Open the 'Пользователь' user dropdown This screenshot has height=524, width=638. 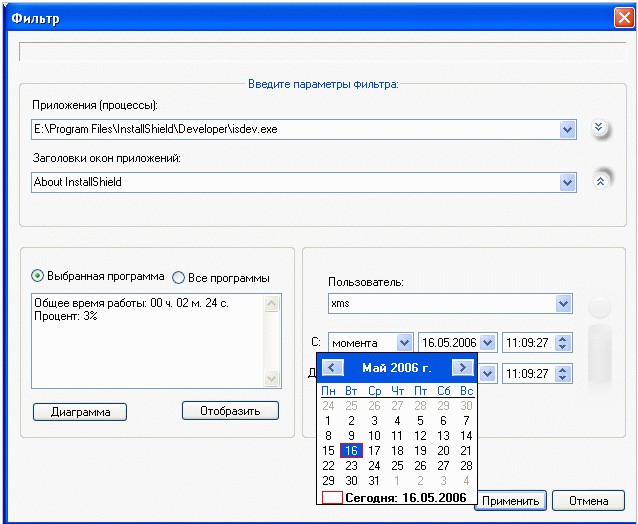(564, 303)
